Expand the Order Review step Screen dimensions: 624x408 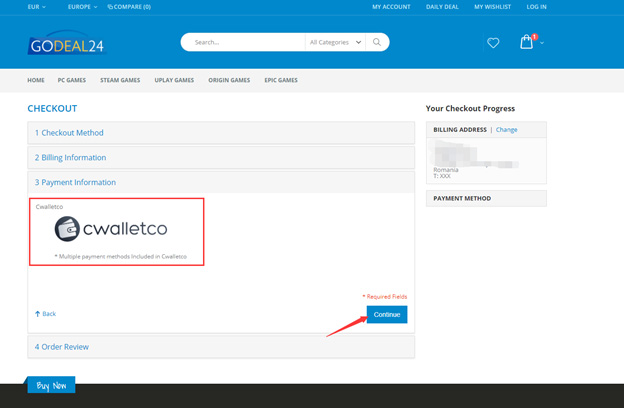[221, 347]
